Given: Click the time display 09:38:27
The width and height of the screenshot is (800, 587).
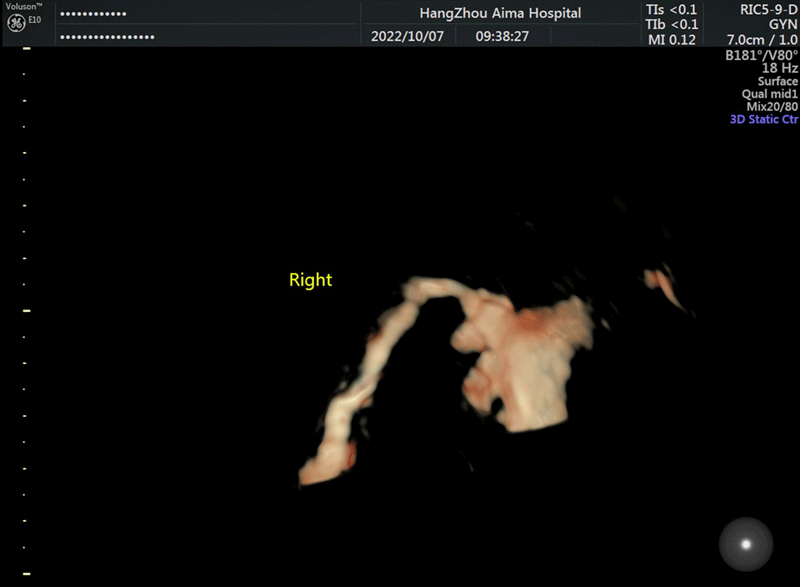Looking at the screenshot, I should tap(502, 36).
